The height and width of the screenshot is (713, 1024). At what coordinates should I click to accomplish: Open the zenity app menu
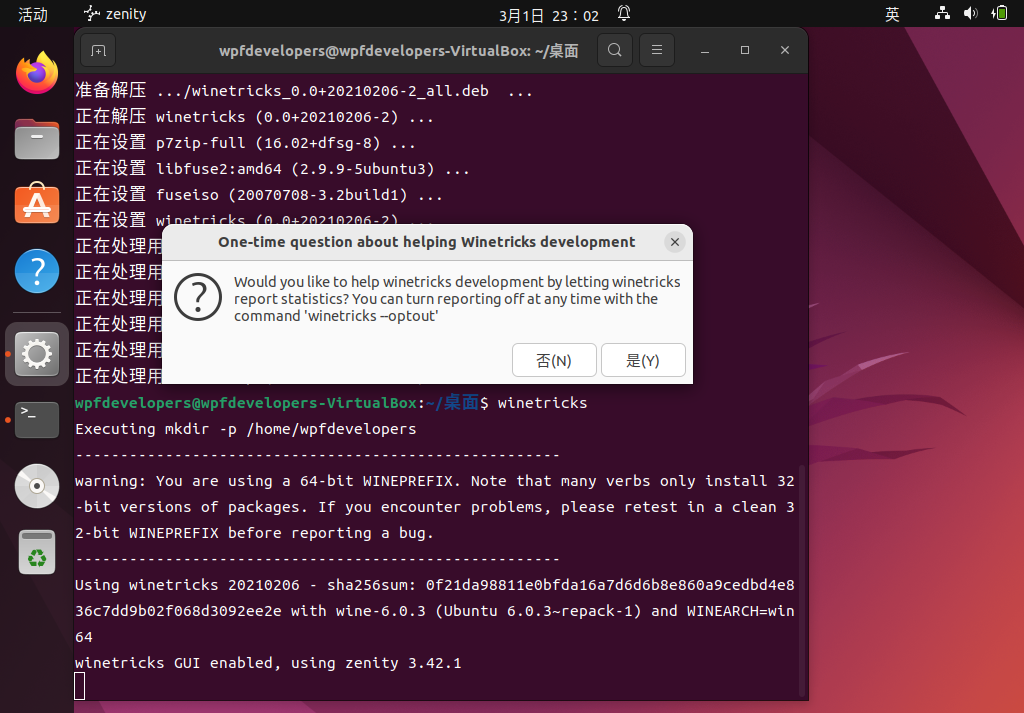pos(115,14)
